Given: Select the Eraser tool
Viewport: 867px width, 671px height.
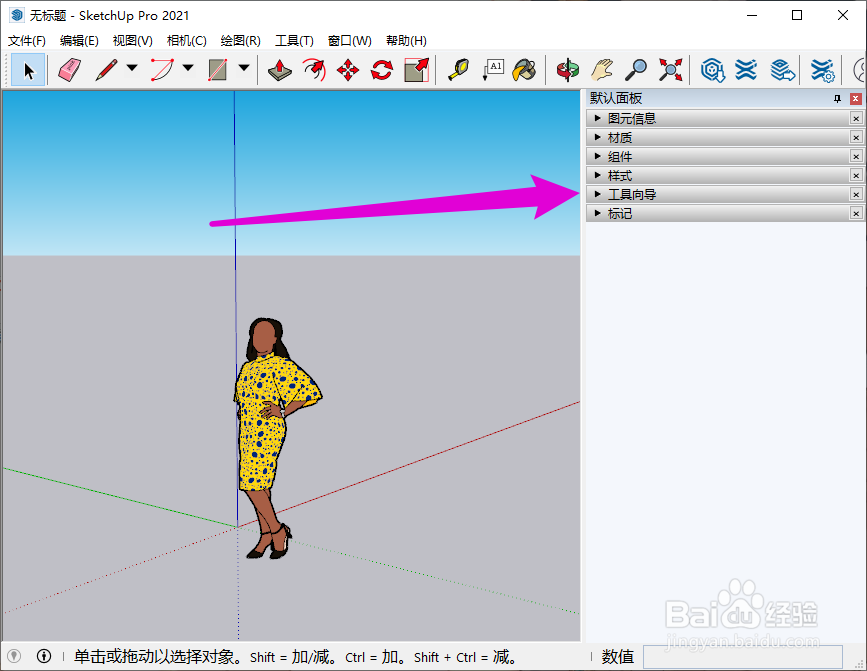Looking at the screenshot, I should 68,69.
